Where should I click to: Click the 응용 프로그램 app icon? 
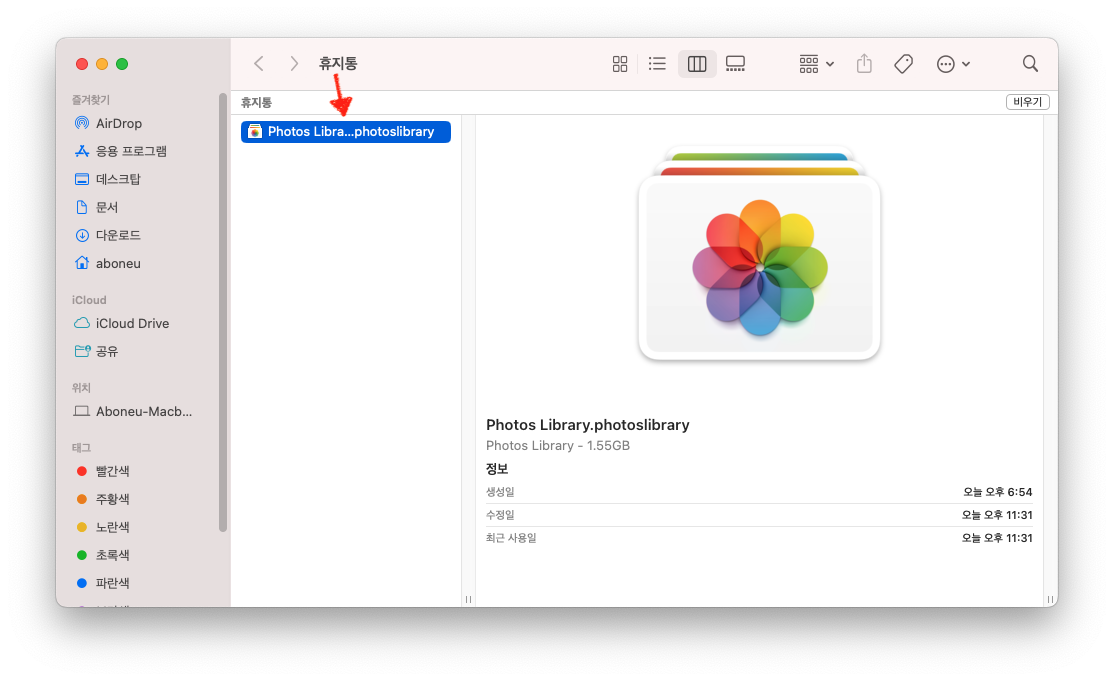[x=82, y=151]
